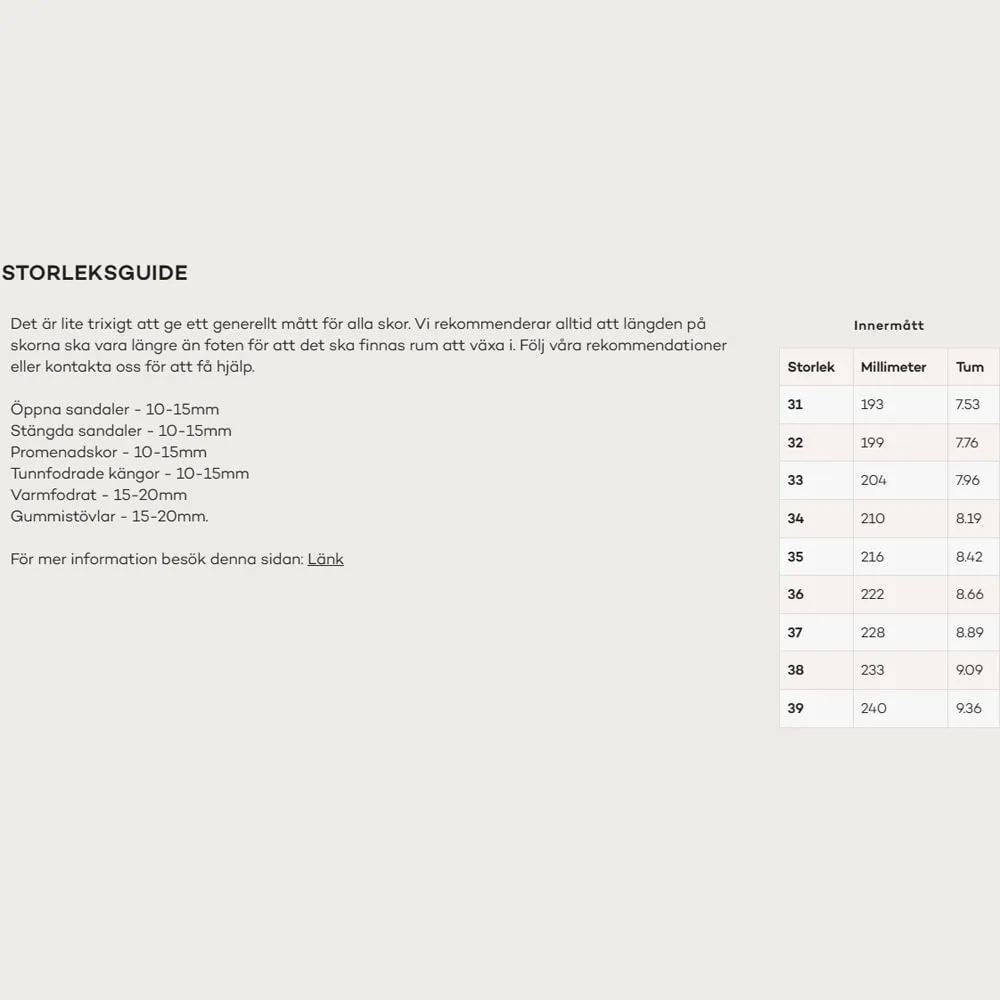Select the Storlek column header

click(x=816, y=367)
